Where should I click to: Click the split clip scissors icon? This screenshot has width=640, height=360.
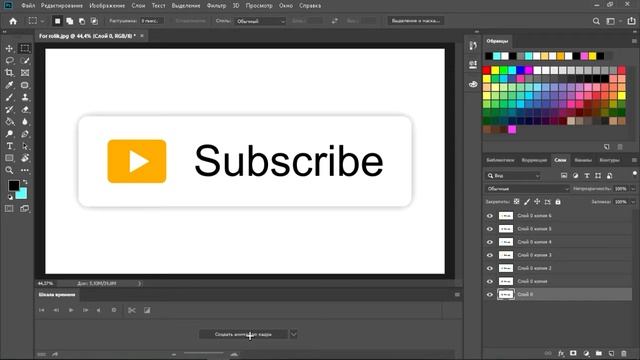point(131,310)
